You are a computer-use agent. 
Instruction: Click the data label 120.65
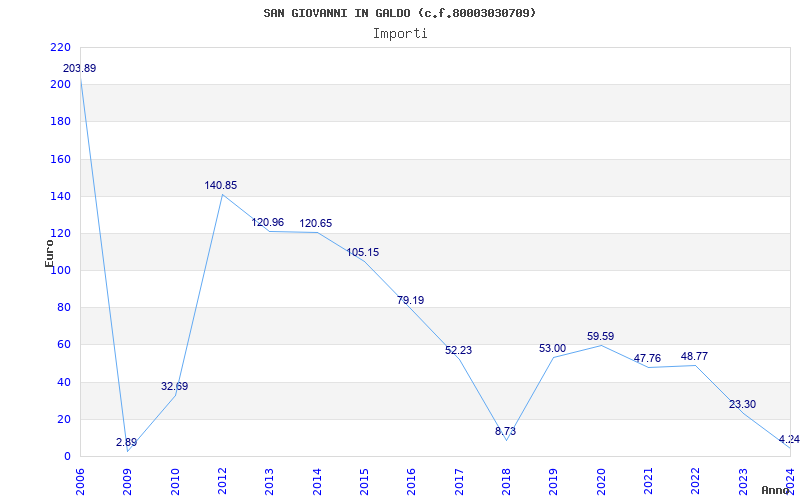pyautogui.click(x=316, y=223)
